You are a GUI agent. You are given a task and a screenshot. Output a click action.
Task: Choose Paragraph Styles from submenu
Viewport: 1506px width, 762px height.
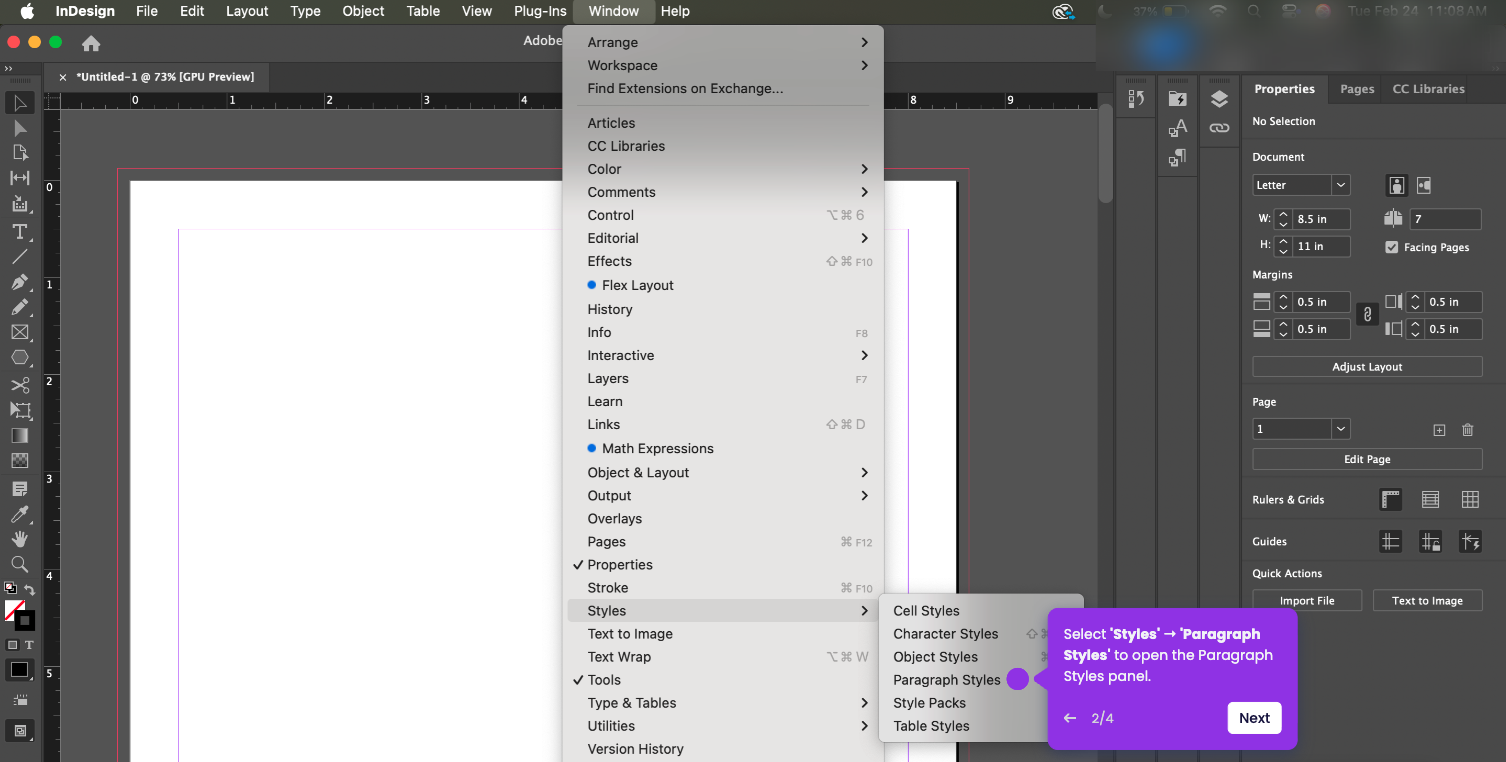[947, 680]
